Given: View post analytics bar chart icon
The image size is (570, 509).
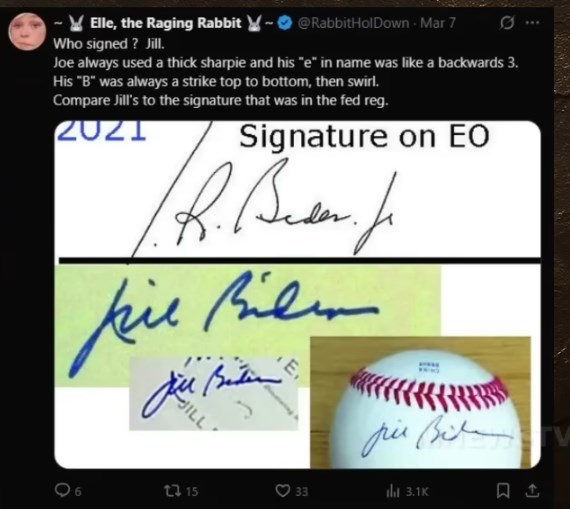Looking at the screenshot, I should (393, 491).
